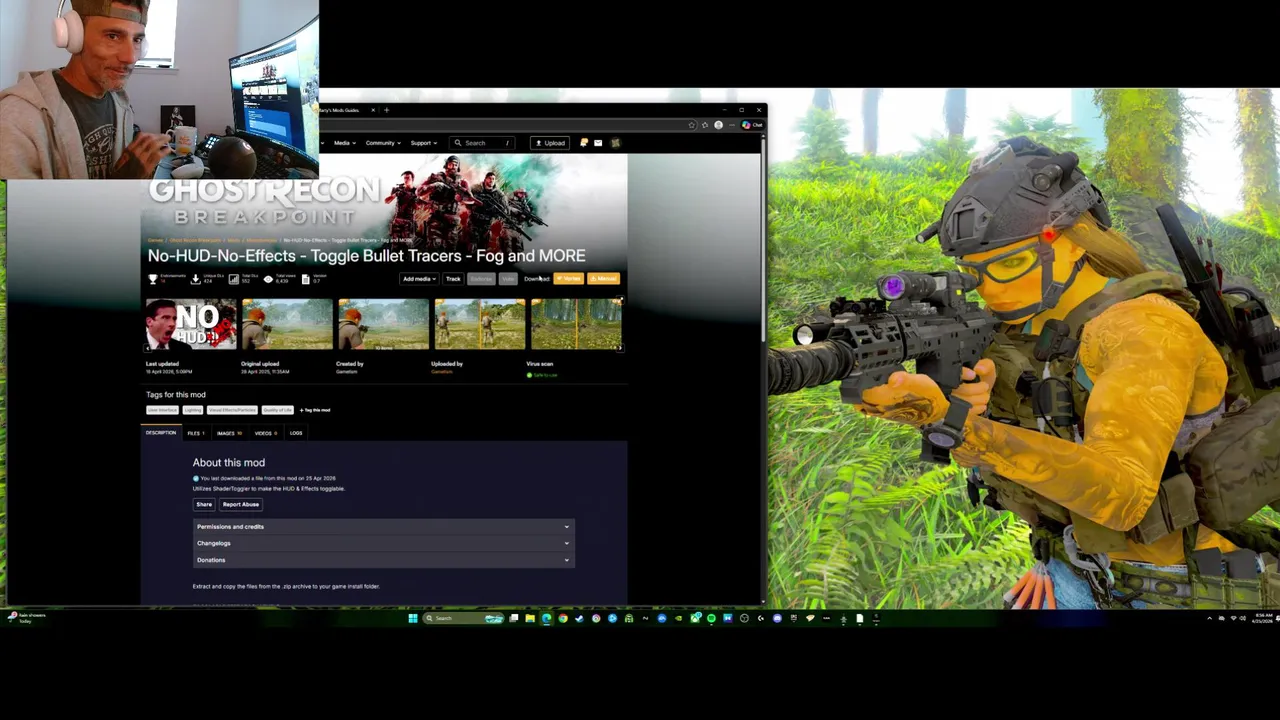The height and width of the screenshot is (720, 1280).
Task: Open Task View from the taskbar
Action: pos(513,618)
